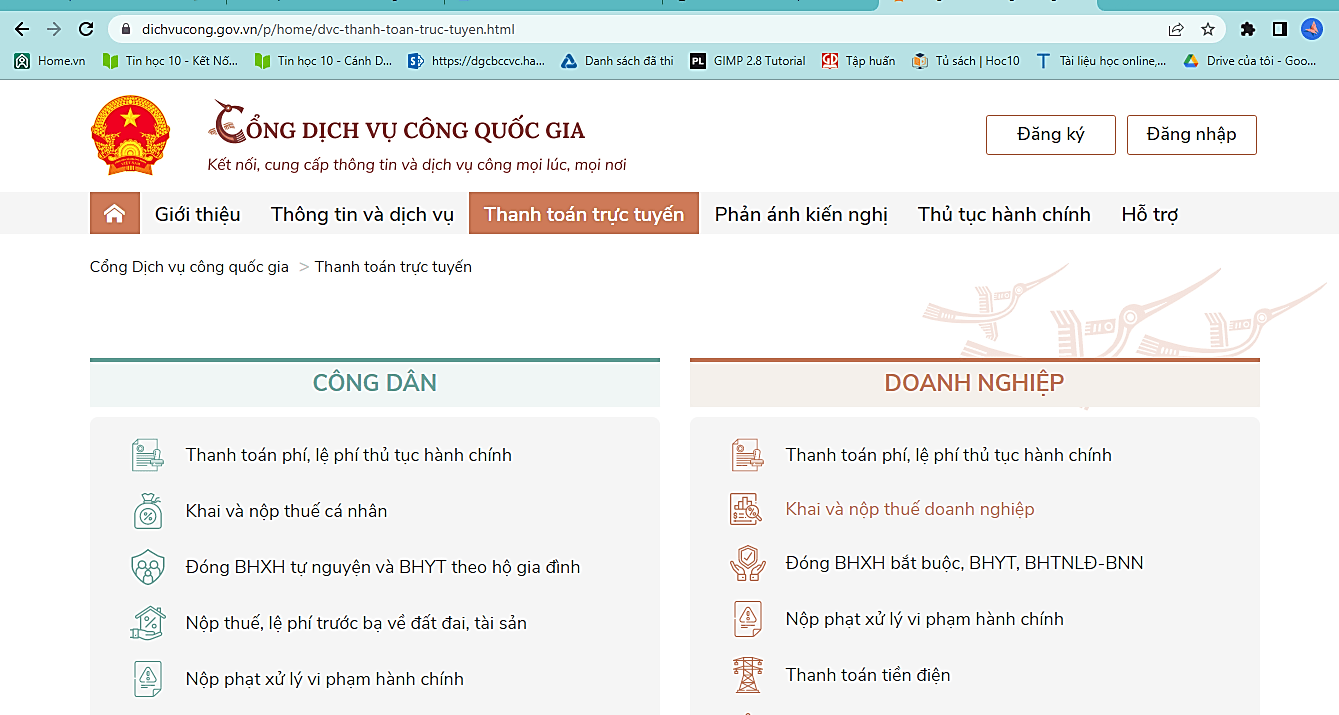Toggle the browser side panel icon
The image size is (1339, 715).
coord(1279,29)
